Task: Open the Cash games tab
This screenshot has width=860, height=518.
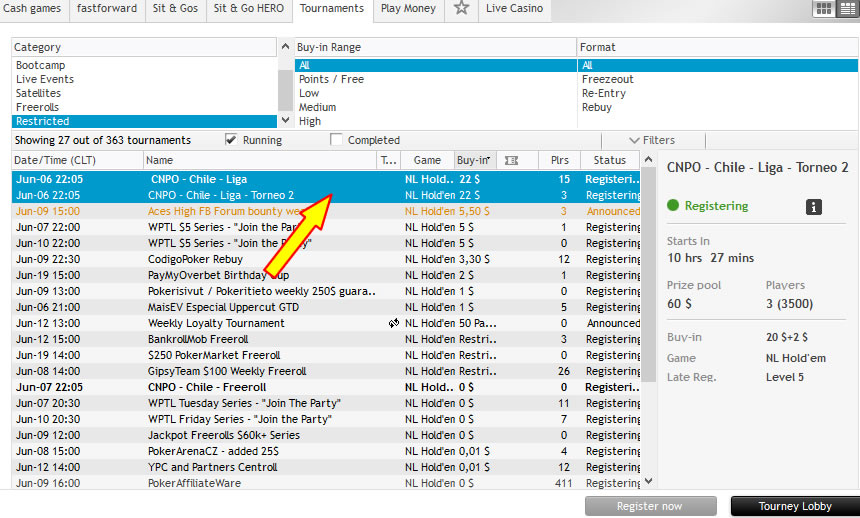Action: click(32, 8)
